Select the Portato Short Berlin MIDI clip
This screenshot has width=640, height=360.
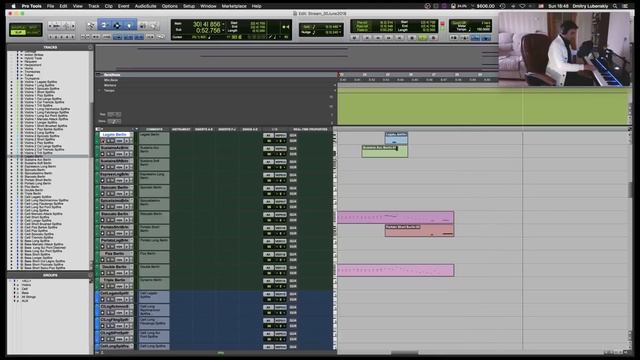(x=419, y=230)
